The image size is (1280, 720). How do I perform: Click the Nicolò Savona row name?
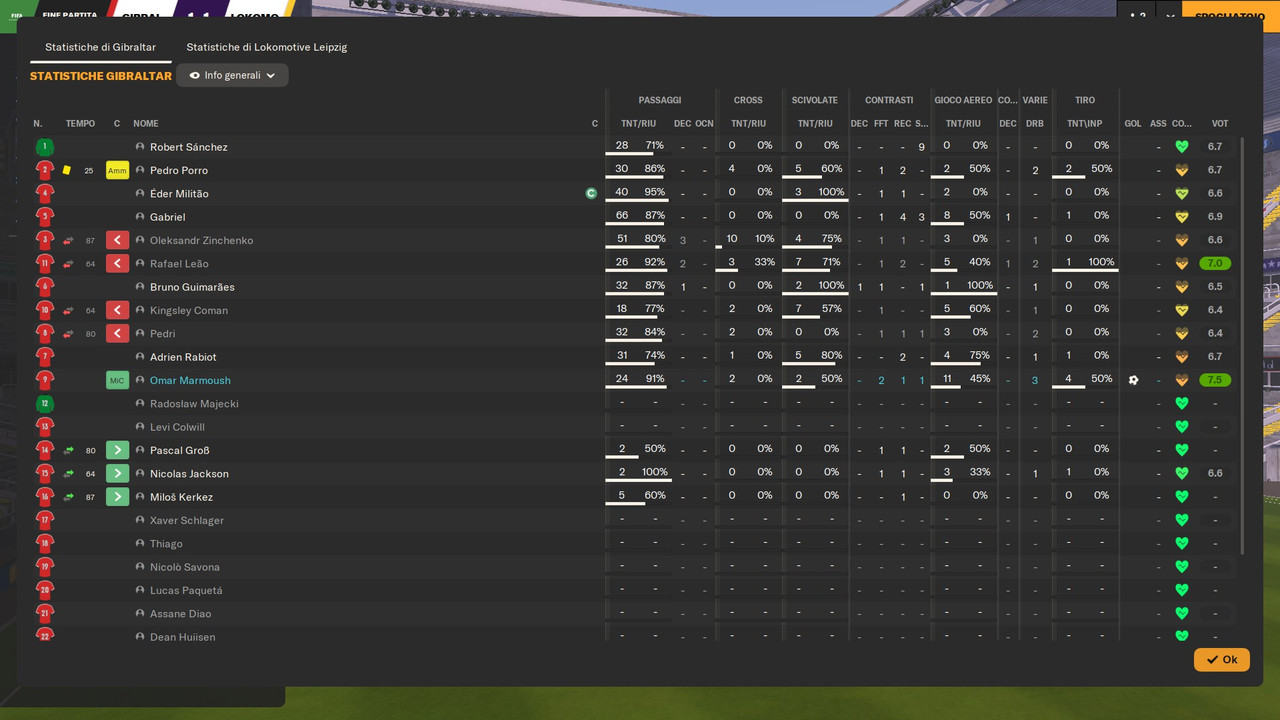(185, 567)
